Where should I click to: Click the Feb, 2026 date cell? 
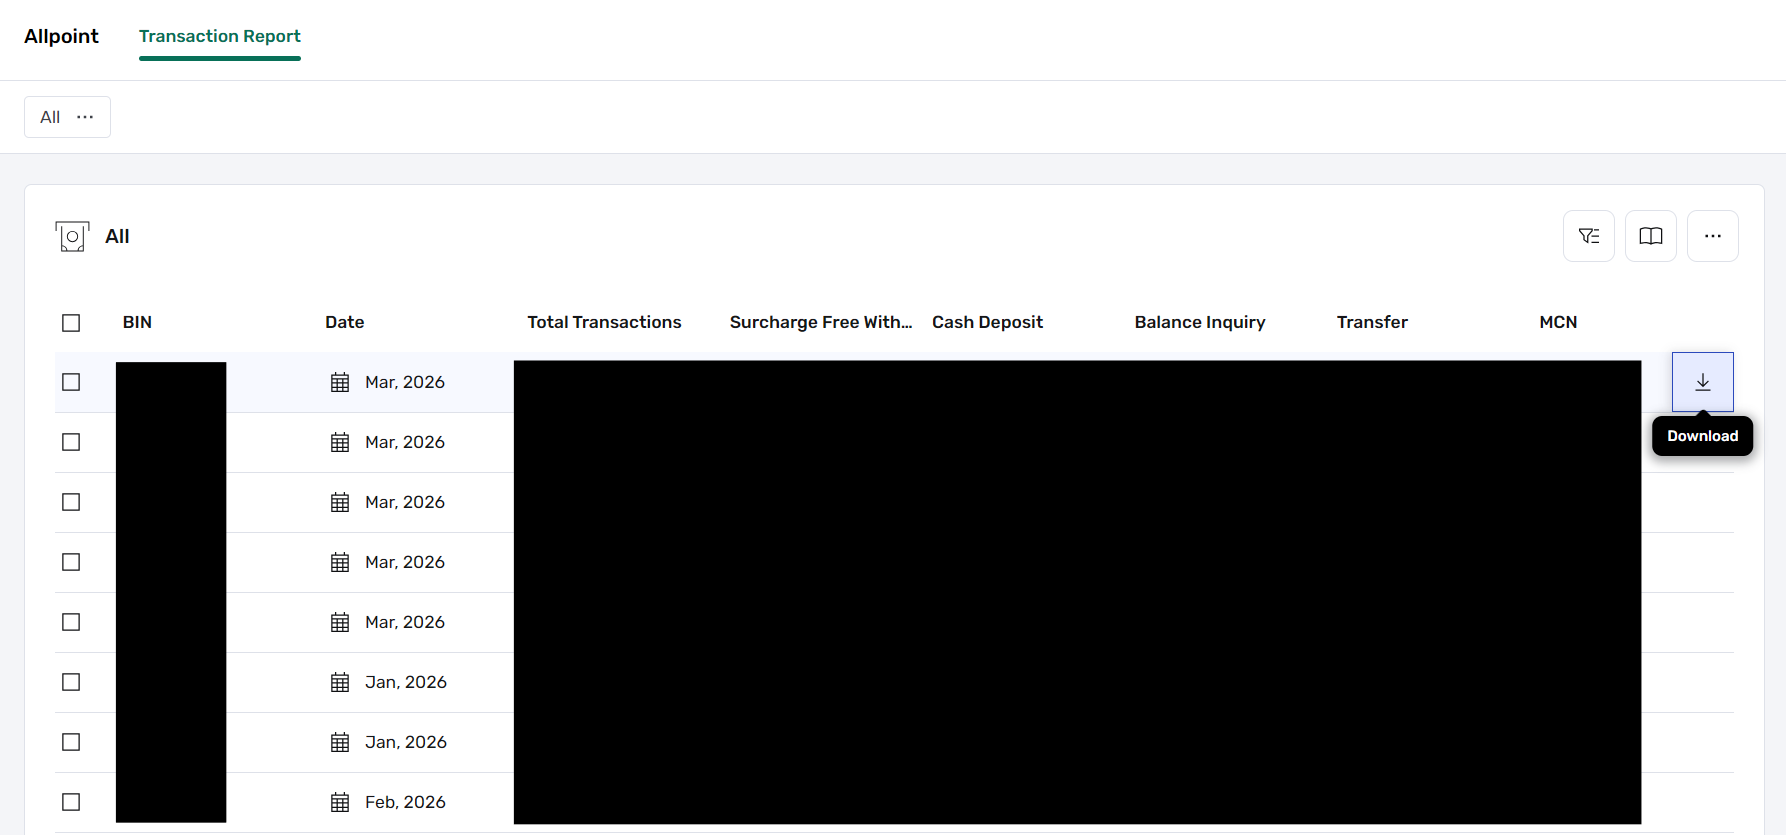click(405, 802)
